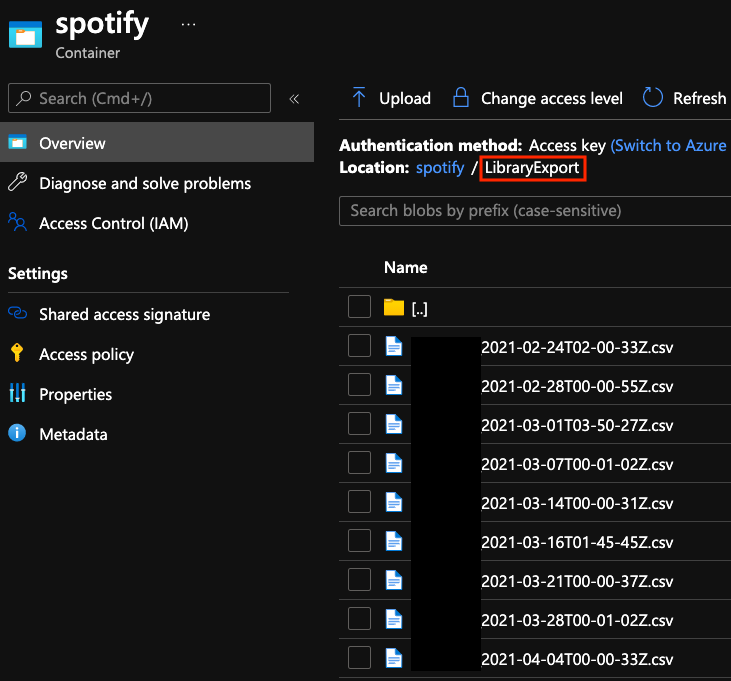
Task: Click the yellow key icon for Access policy
Action: coord(17,352)
